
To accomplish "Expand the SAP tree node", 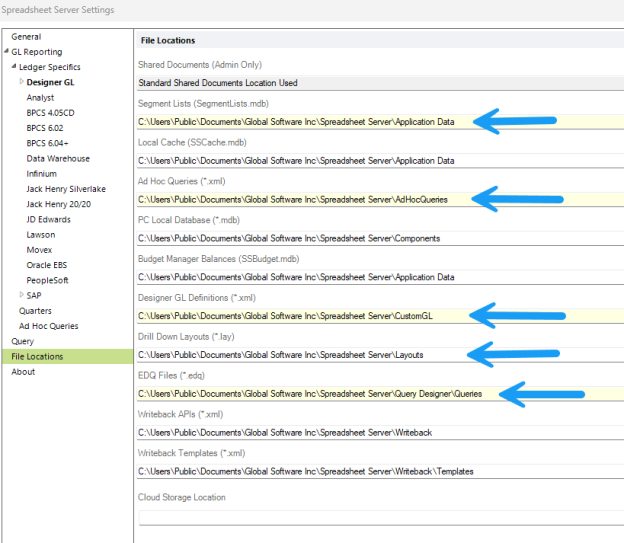I will click(x=22, y=295).
